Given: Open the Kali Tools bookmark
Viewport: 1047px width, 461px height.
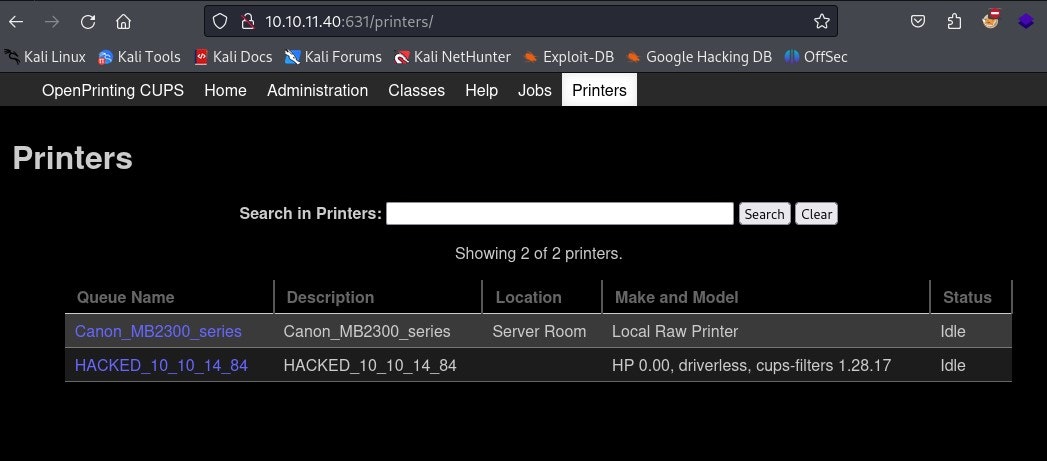Looking at the screenshot, I should tap(139, 57).
